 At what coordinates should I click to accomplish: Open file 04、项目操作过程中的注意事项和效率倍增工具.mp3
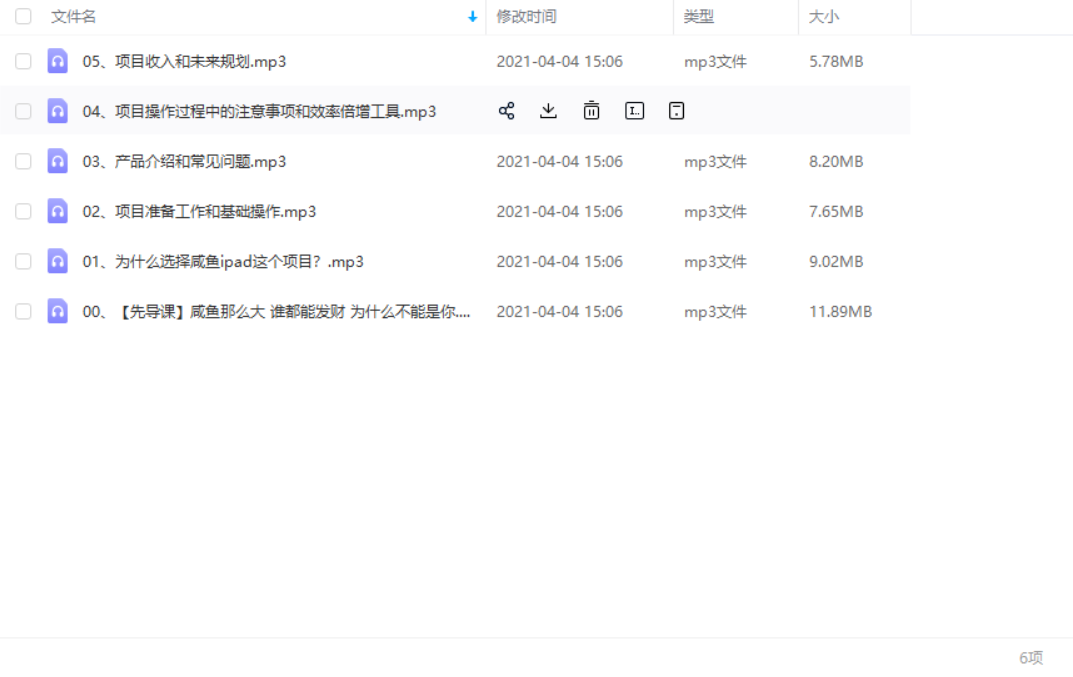(x=259, y=112)
